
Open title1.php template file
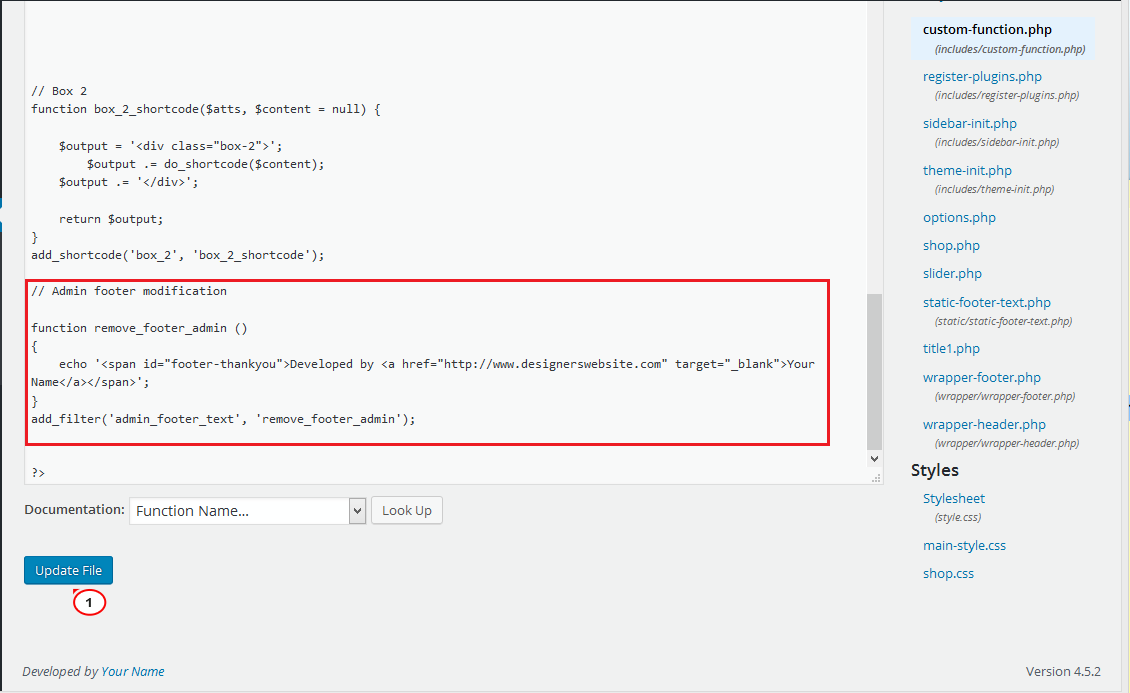(951, 349)
